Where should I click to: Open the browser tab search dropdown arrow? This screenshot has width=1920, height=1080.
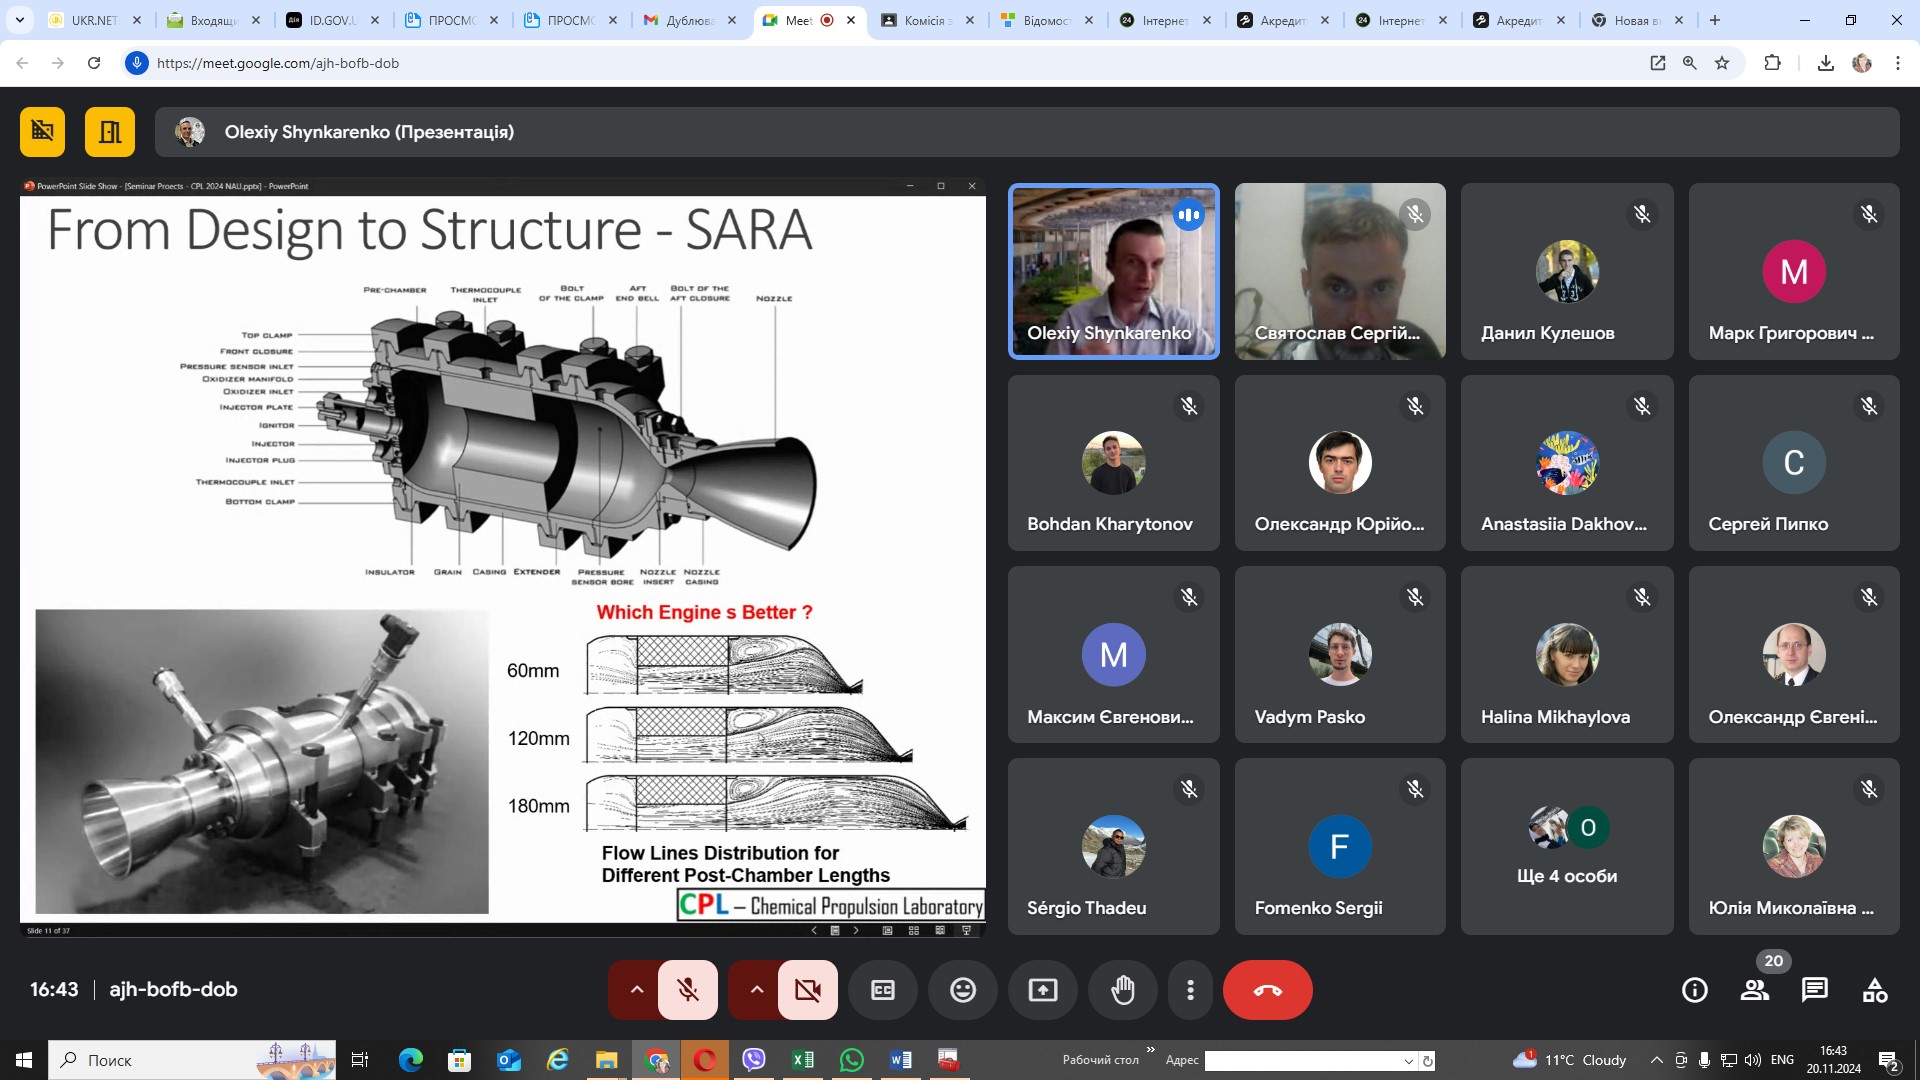click(x=19, y=20)
